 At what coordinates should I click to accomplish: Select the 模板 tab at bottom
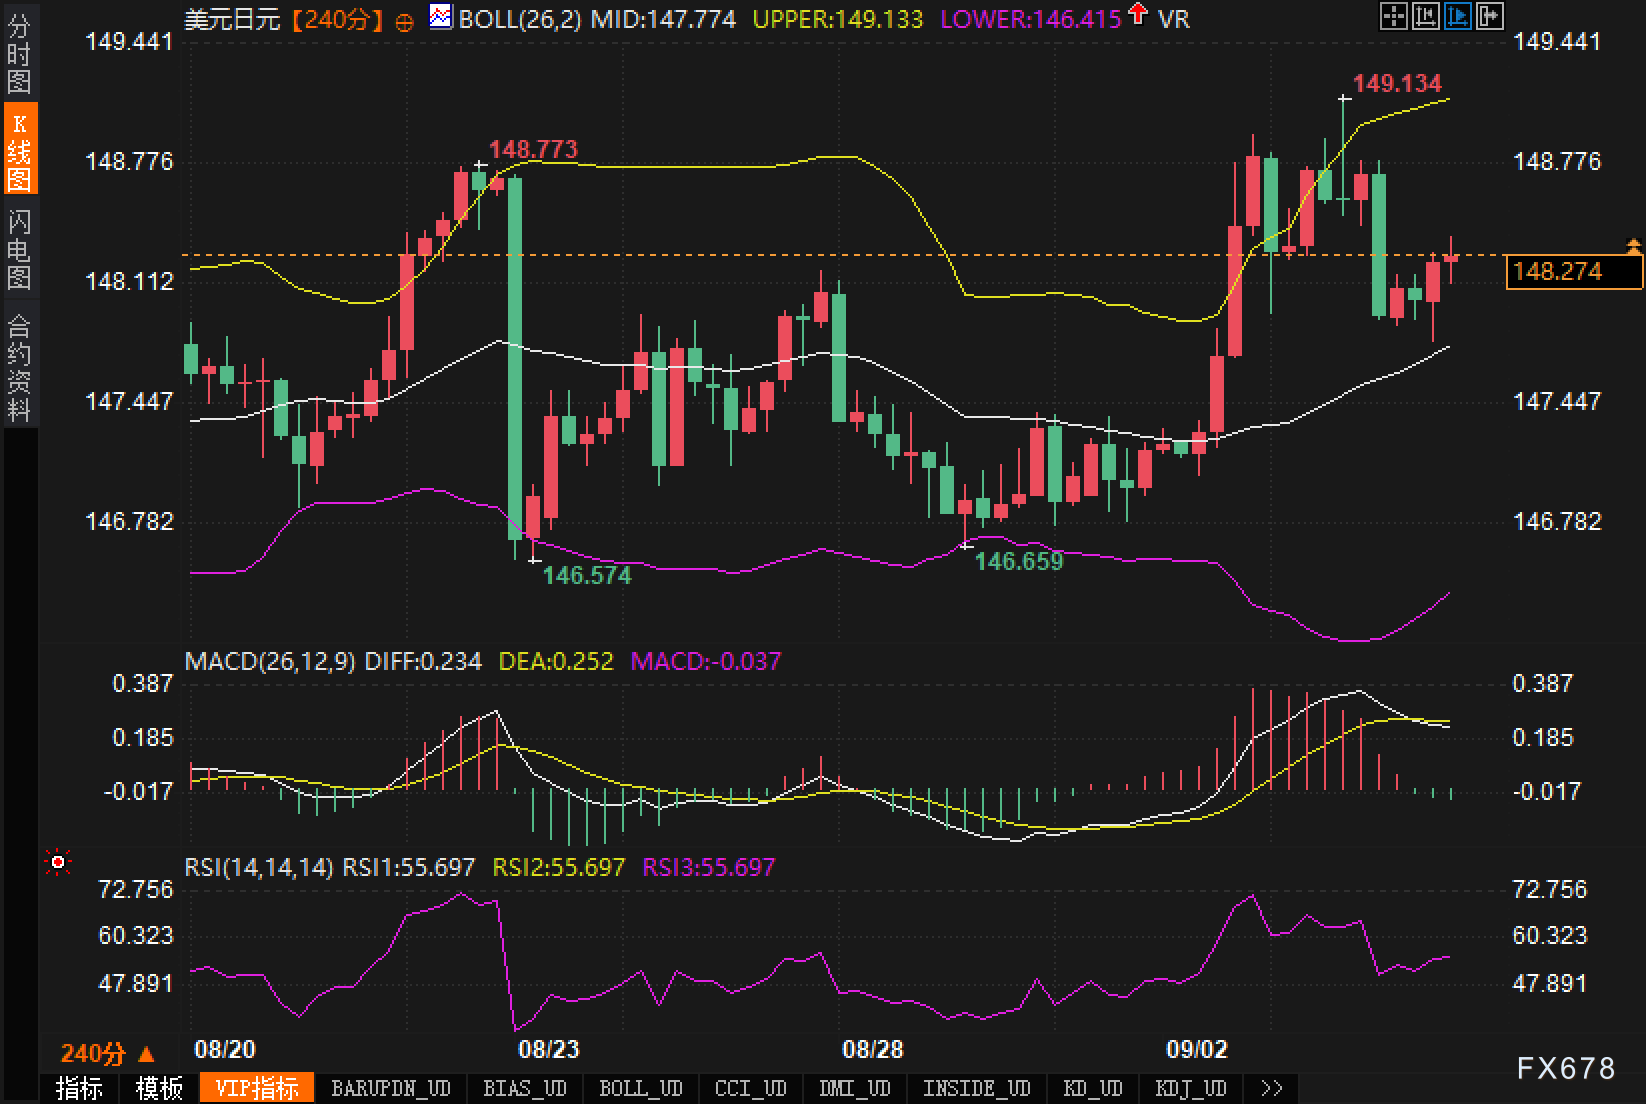(159, 1088)
